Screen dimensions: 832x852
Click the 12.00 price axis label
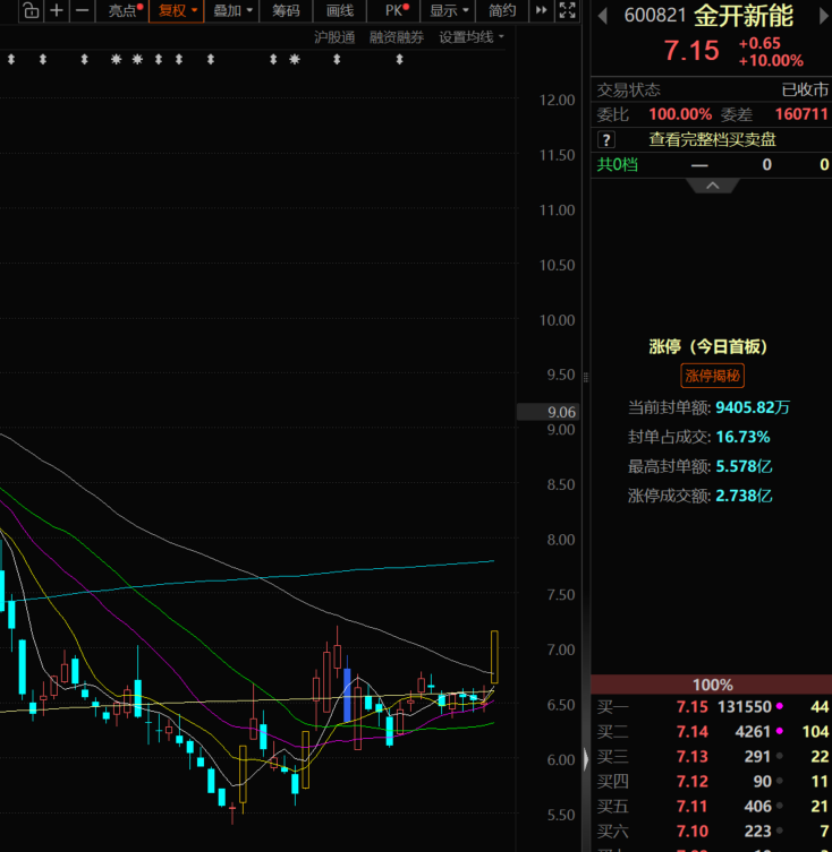tap(557, 100)
